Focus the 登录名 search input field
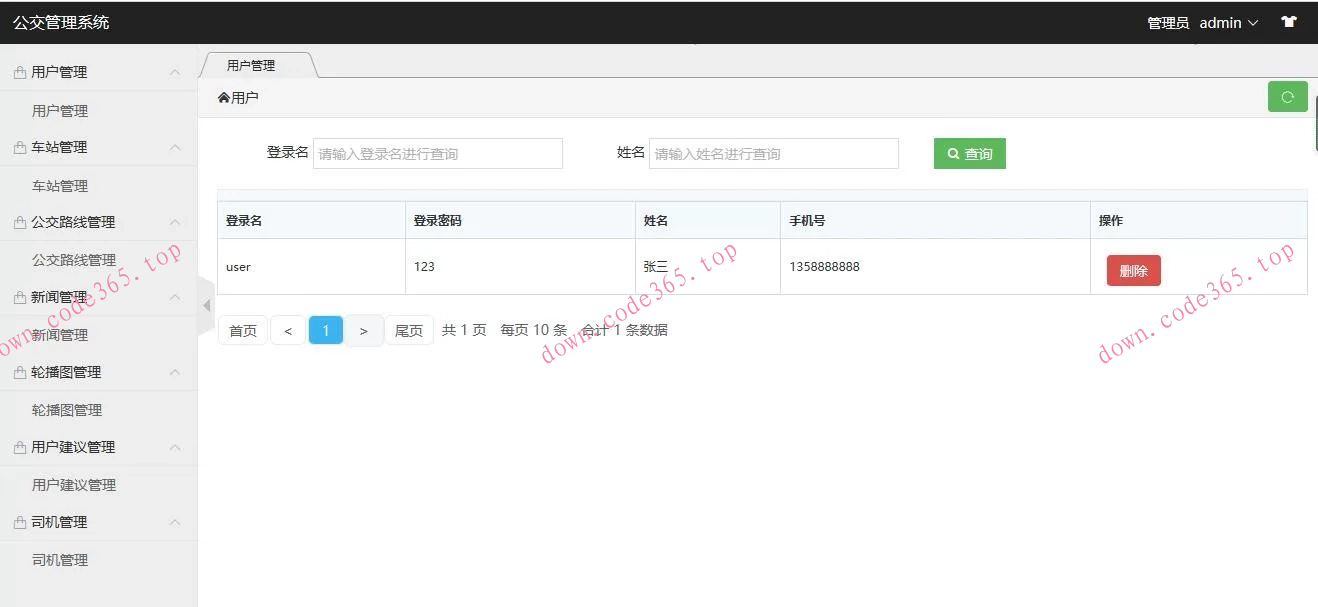This screenshot has height=607, width=1318. pos(438,153)
